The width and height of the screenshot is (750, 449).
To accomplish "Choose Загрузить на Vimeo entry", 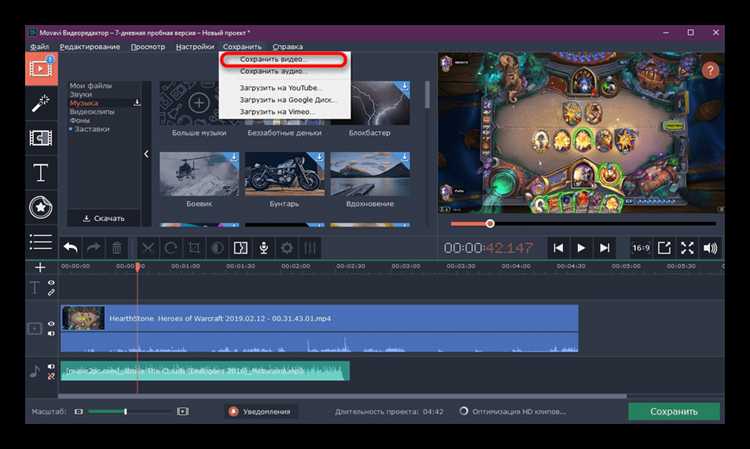I will click(284, 112).
